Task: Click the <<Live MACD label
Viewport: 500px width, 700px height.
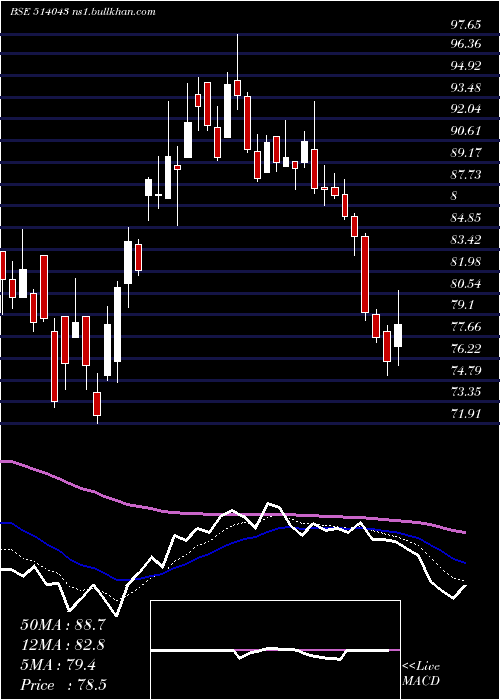Action: tap(421, 673)
